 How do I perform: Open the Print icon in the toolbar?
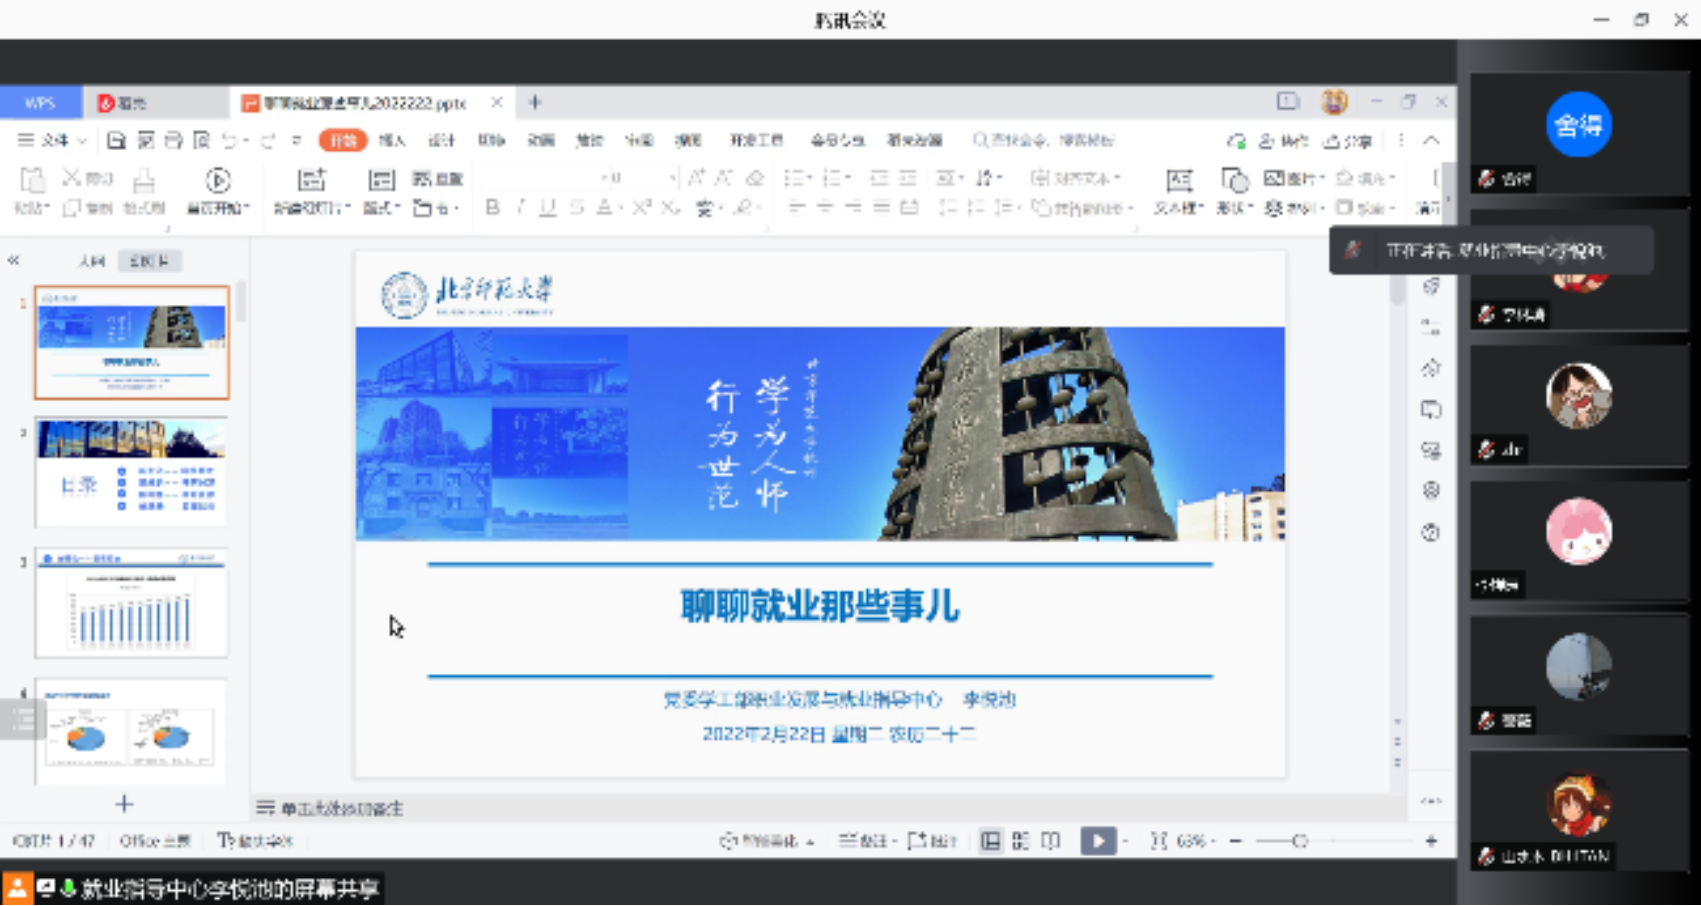[172, 140]
